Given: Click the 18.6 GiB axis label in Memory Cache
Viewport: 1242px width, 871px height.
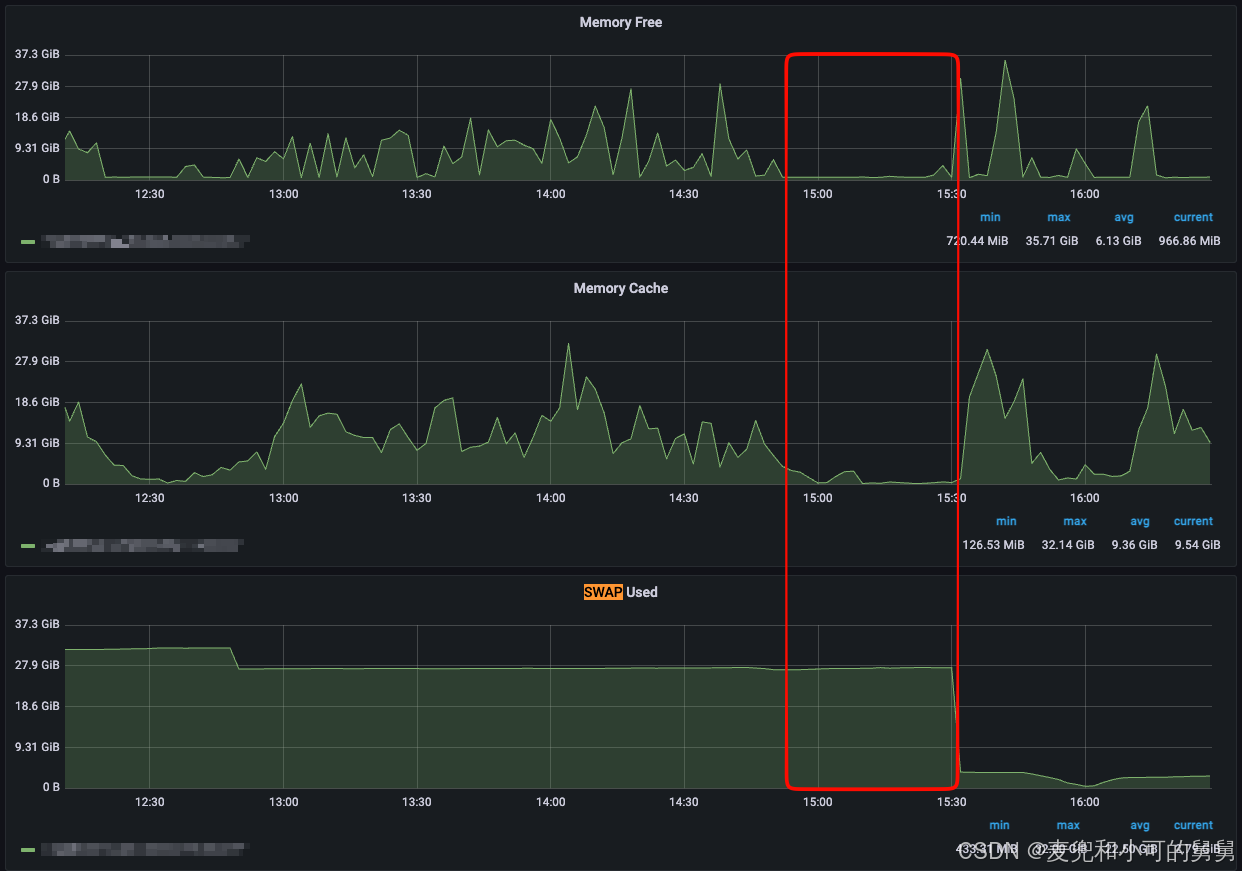Looking at the screenshot, I should point(37,402).
